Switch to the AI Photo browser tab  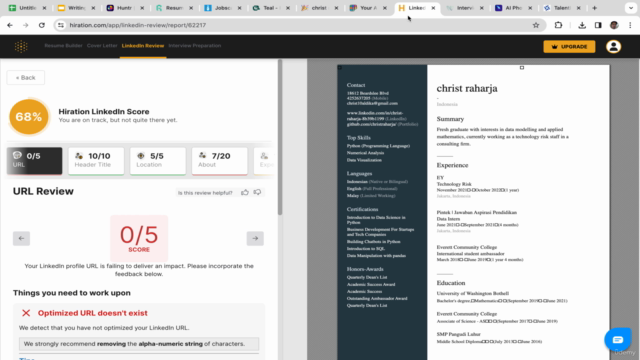pyautogui.click(x=513, y=8)
